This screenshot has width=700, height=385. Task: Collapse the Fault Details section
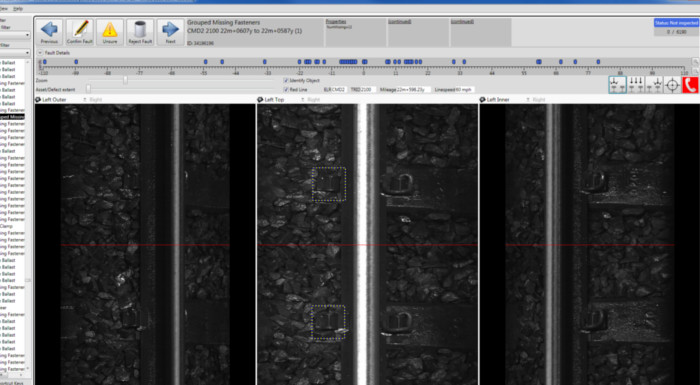coord(39,53)
